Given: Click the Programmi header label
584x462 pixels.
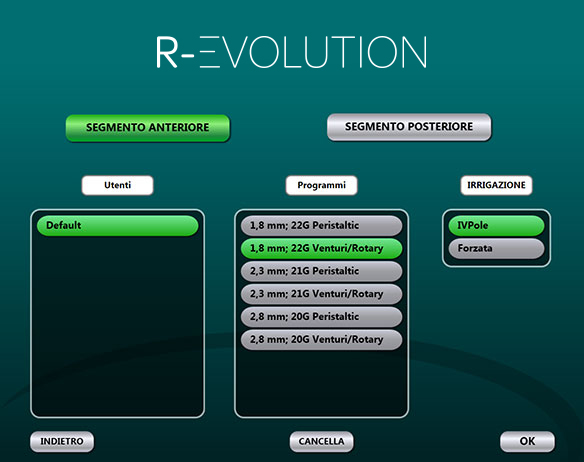Looking at the screenshot, I should (321, 185).
